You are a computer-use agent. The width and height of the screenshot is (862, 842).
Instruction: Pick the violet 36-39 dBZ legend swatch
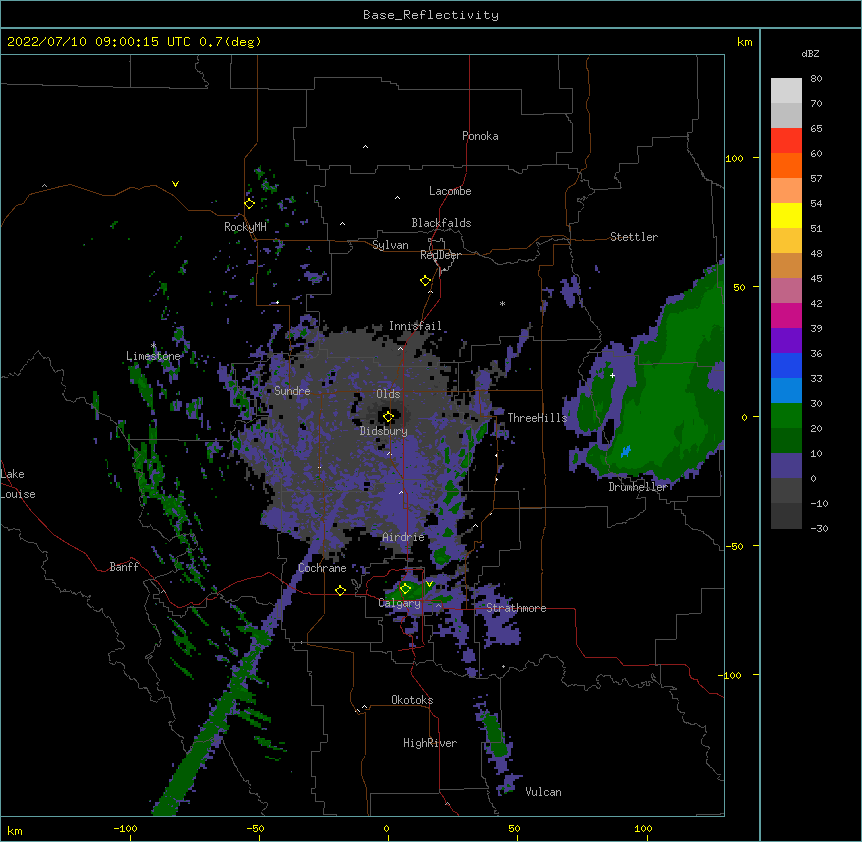[786, 341]
